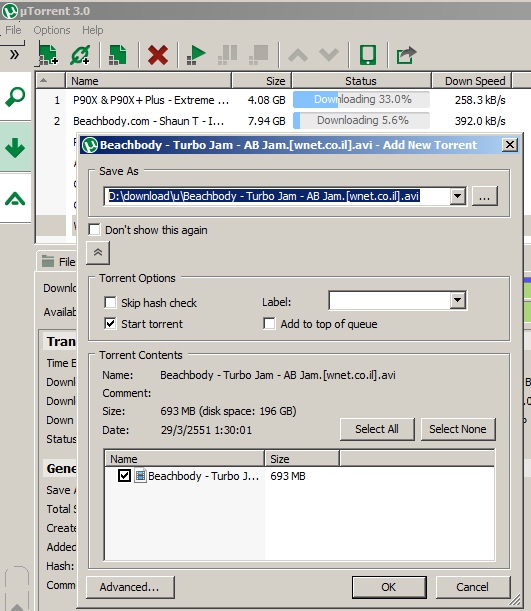This screenshot has width=531, height=611.
Task: Enable the Skip hash check checkbox
Action: tap(110, 302)
